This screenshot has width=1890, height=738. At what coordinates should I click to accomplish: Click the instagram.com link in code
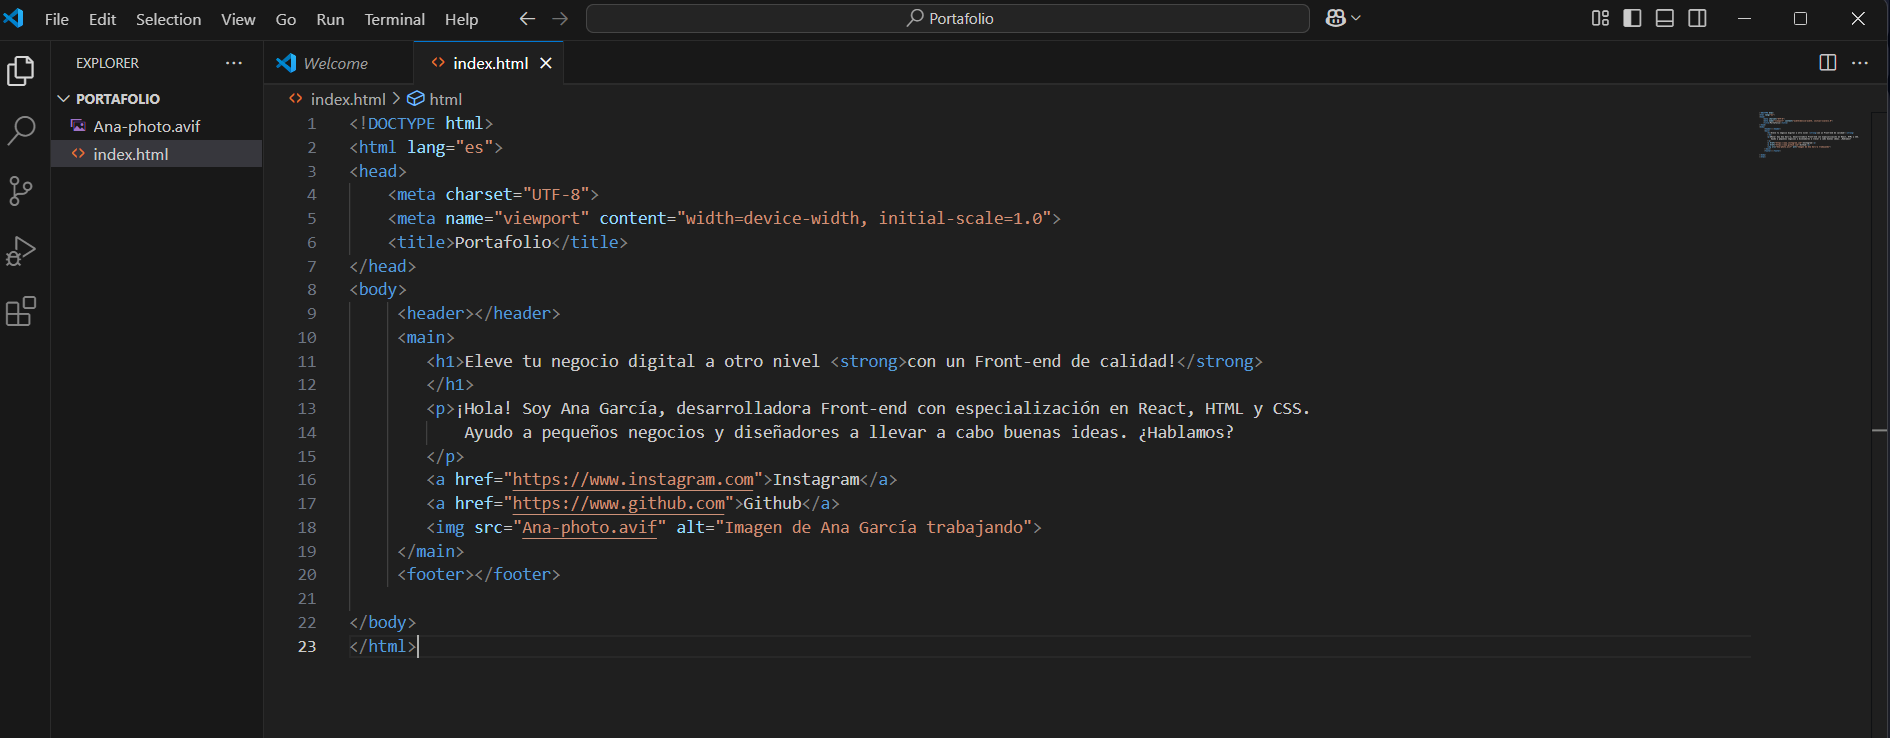pos(633,480)
